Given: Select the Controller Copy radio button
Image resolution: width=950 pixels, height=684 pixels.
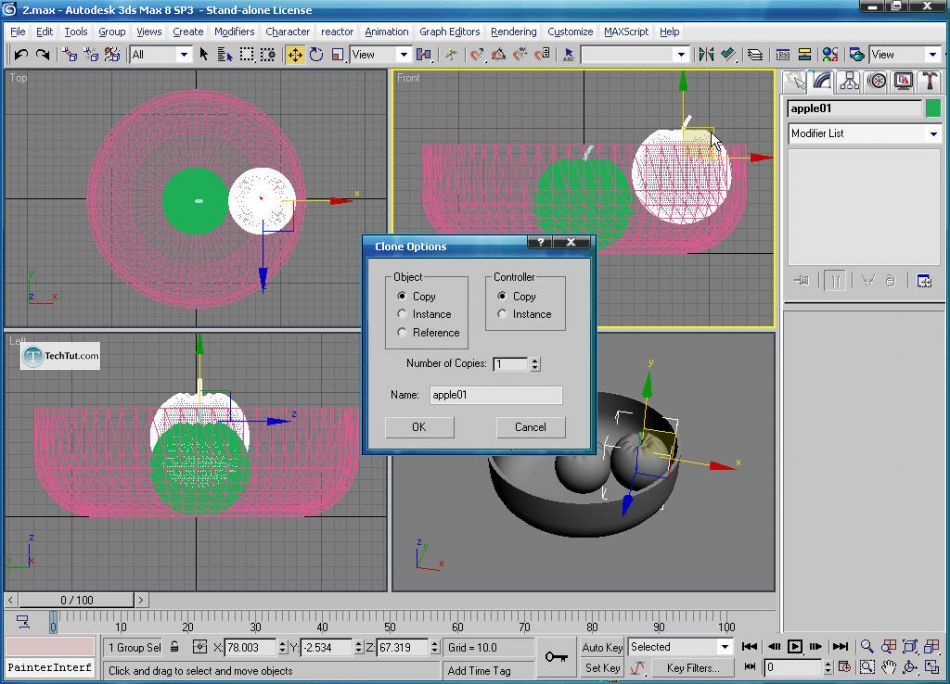Looking at the screenshot, I should pyautogui.click(x=502, y=296).
